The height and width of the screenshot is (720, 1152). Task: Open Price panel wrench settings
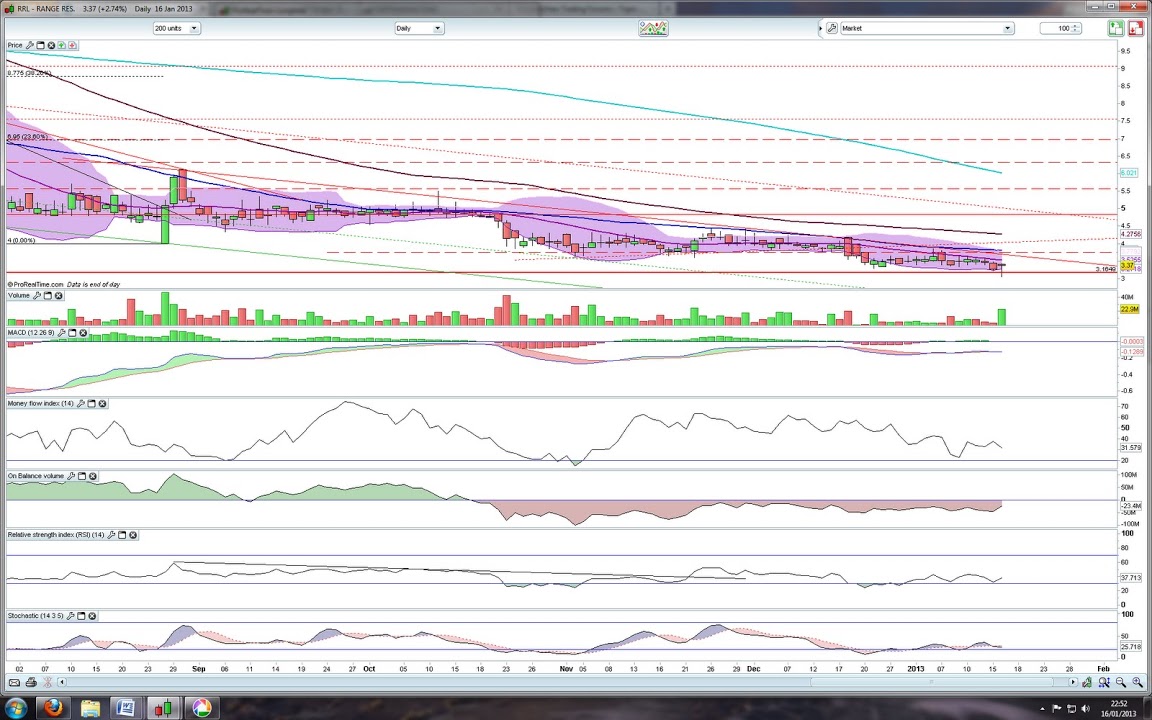[30, 45]
